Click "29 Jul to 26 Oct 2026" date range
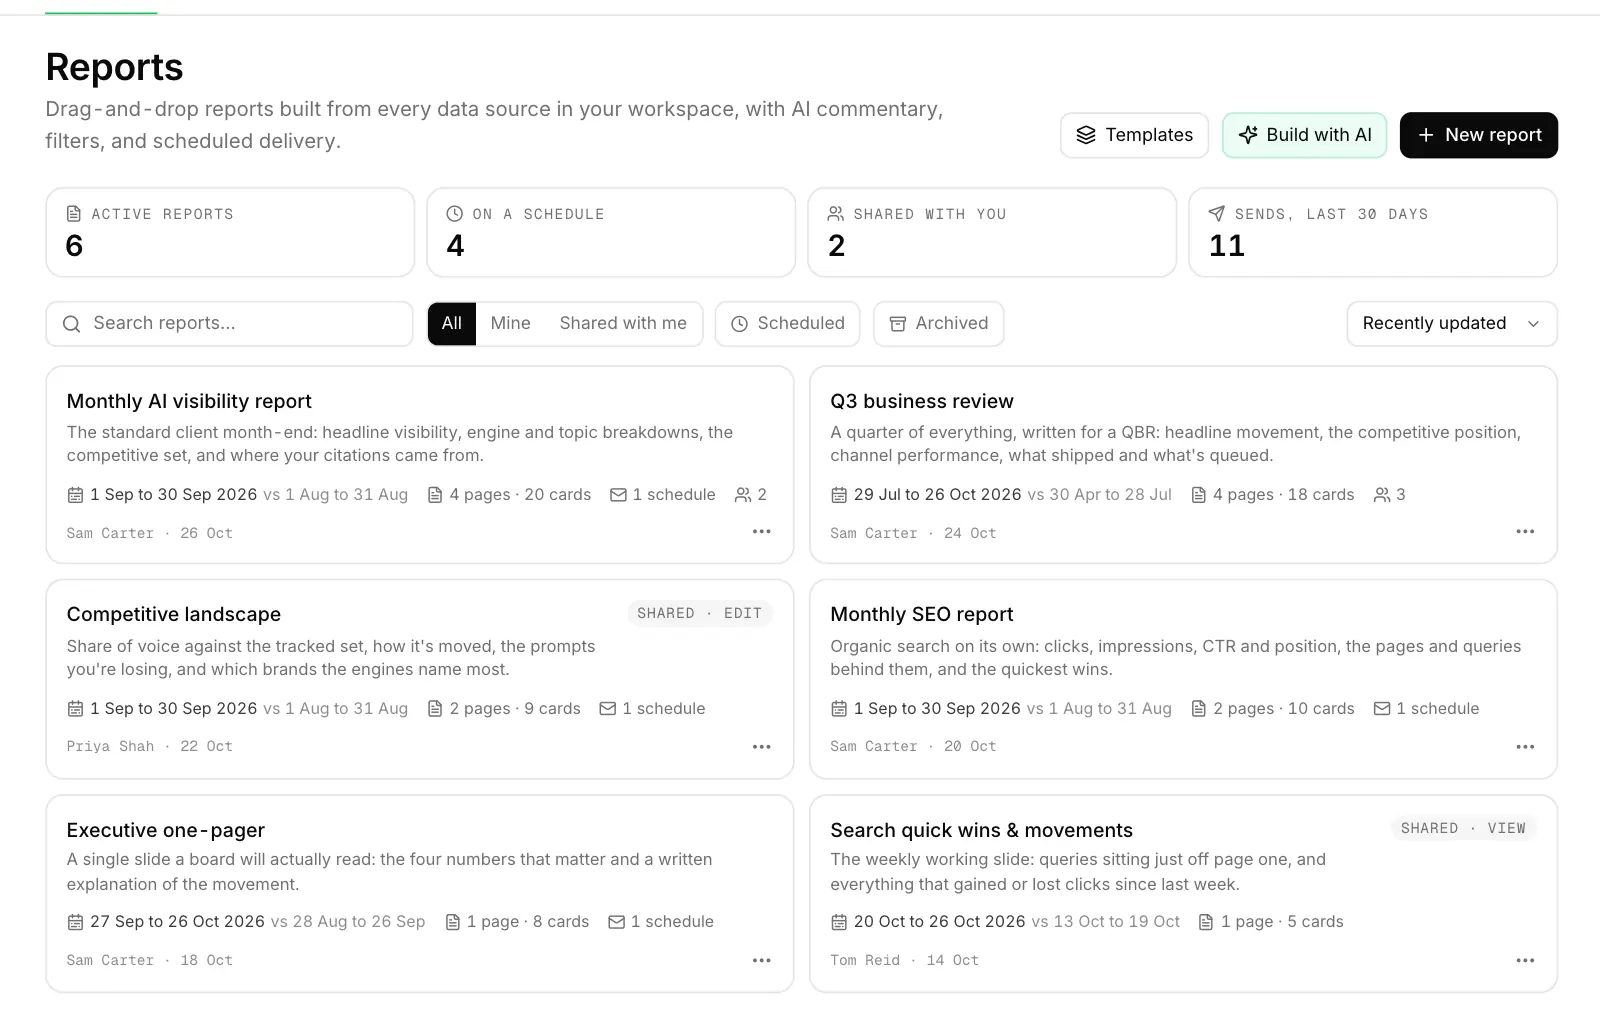The height and width of the screenshot is (1034, 1600). click(x=938, y=495)
